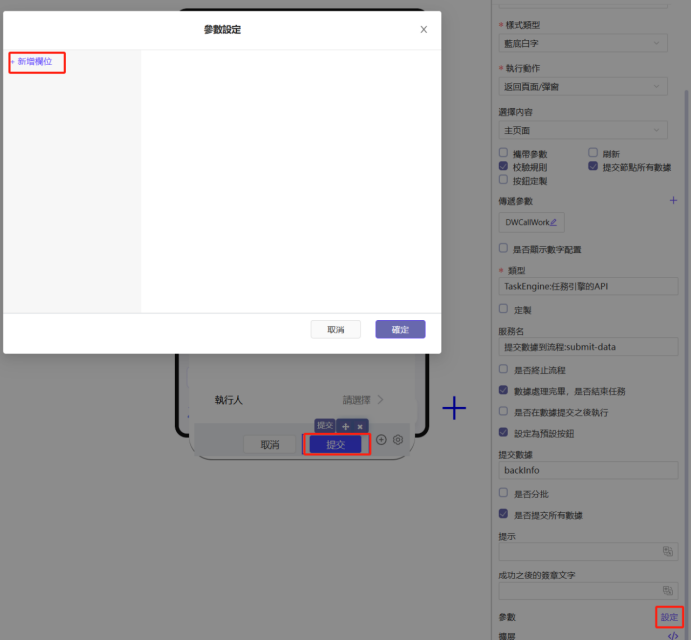692x640 pixels.
Task: Enable the 攜帶參數 checkbox
Action: coord(503,154)
